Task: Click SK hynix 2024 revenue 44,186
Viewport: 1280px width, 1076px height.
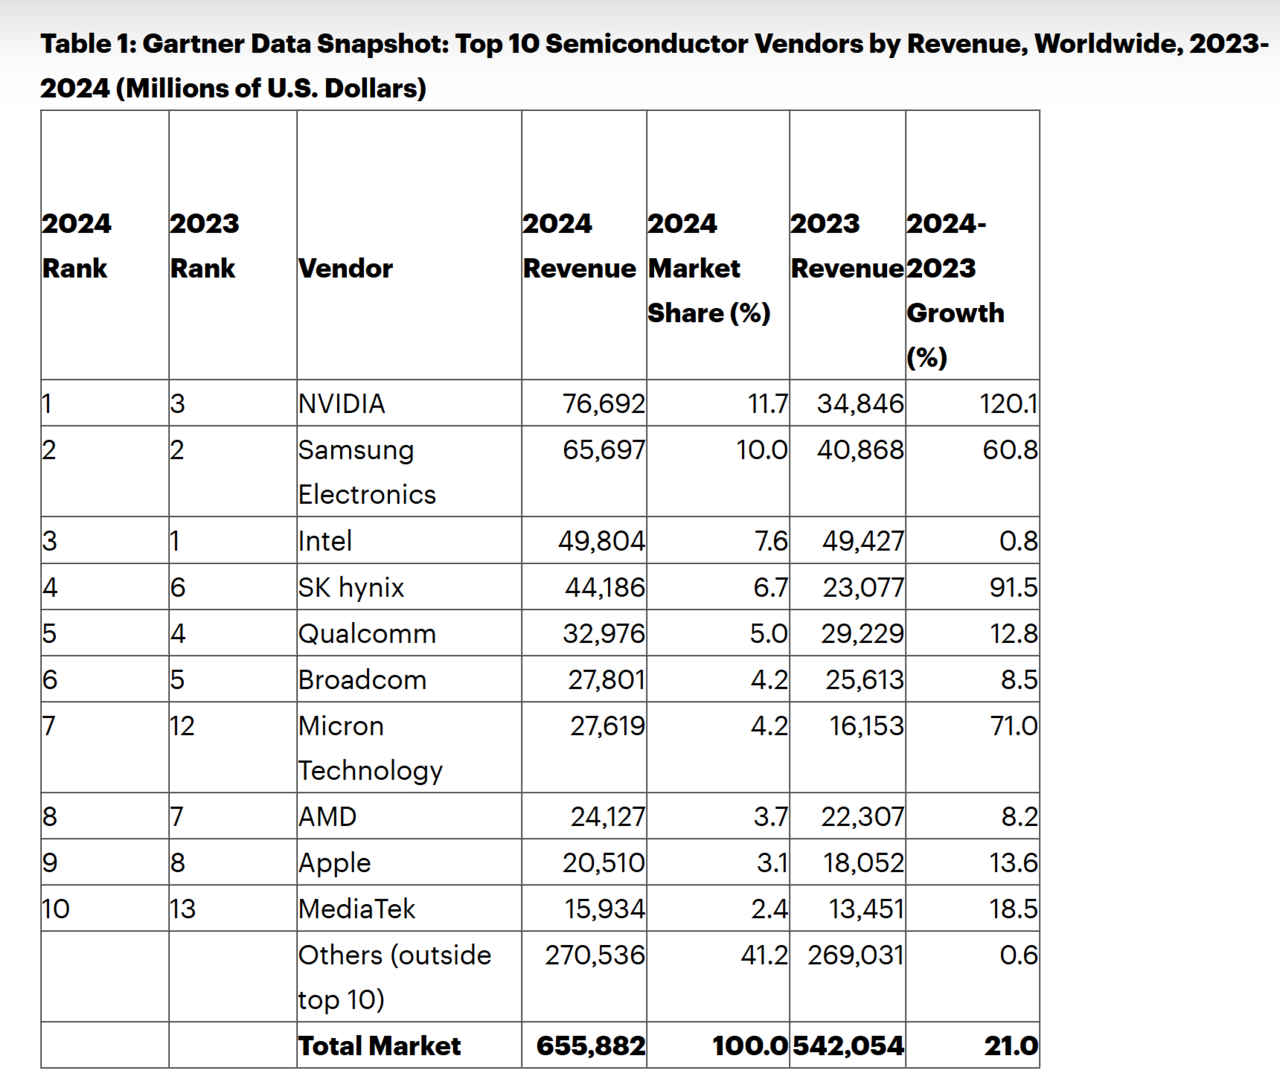Action: (605, 587)
